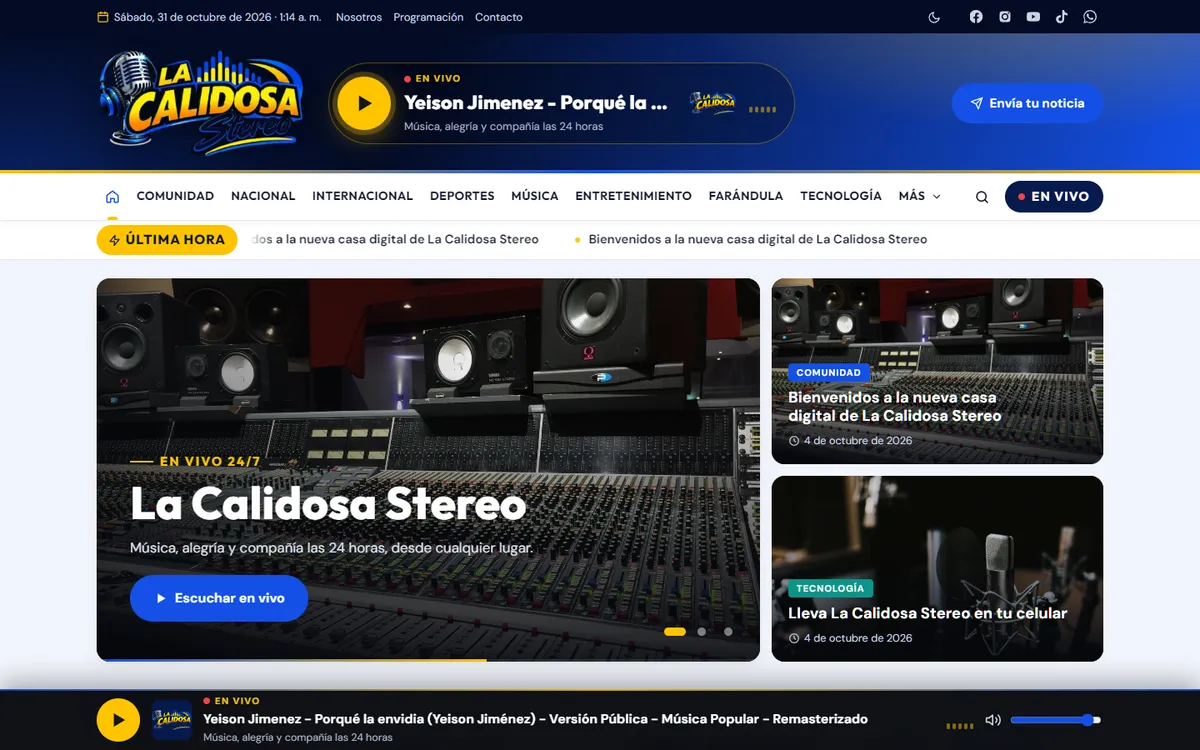This screenshot has height=750, width=1200.
Task: Click the station logo in bottom player
Action: tap(172, 720)
